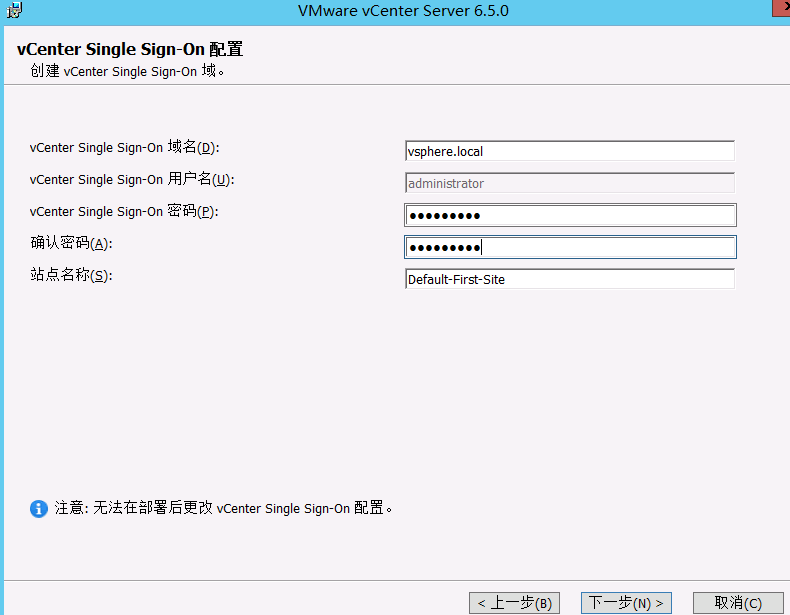Cancel setup with the 取消(C) button
Image resolution: width=790 pixels, height=615 pixels.
(x=738, y=603)
